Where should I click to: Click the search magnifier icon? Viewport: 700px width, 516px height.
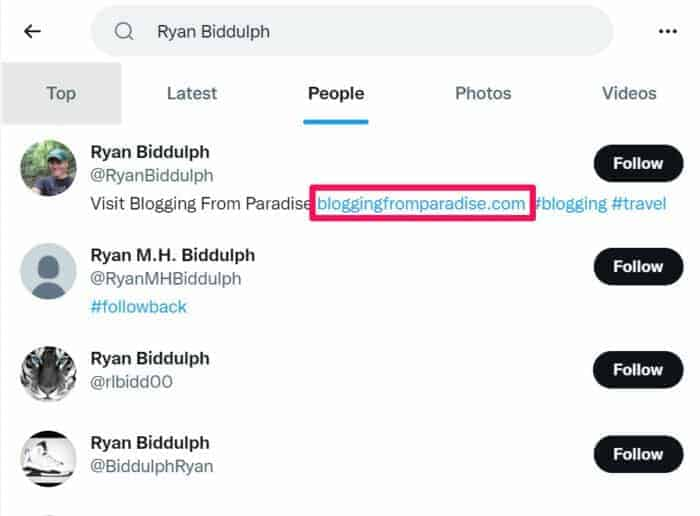[124, 31]
